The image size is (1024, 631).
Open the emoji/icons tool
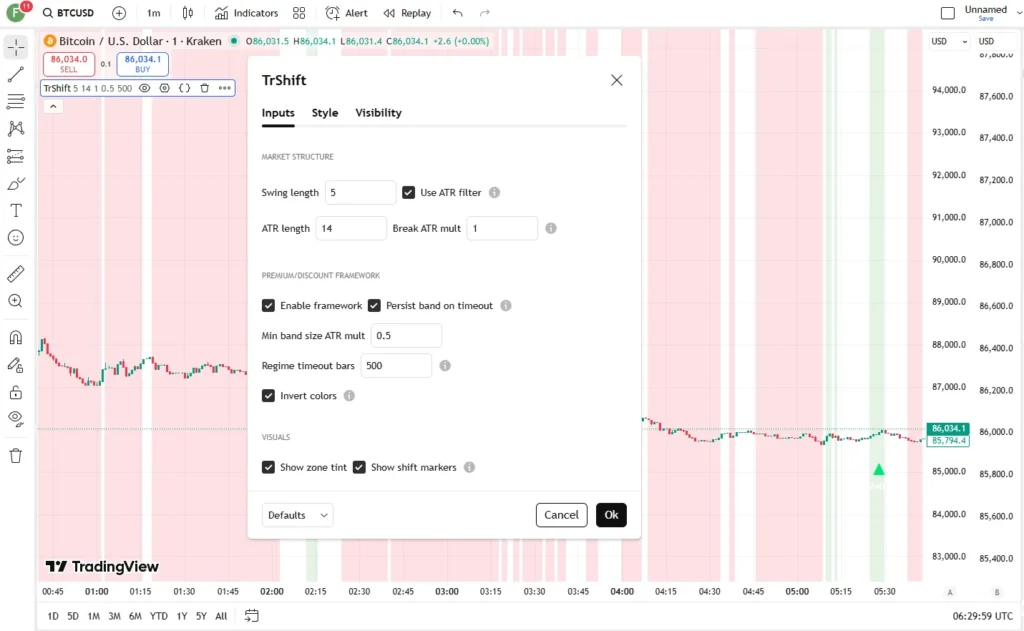pos(16,238)
